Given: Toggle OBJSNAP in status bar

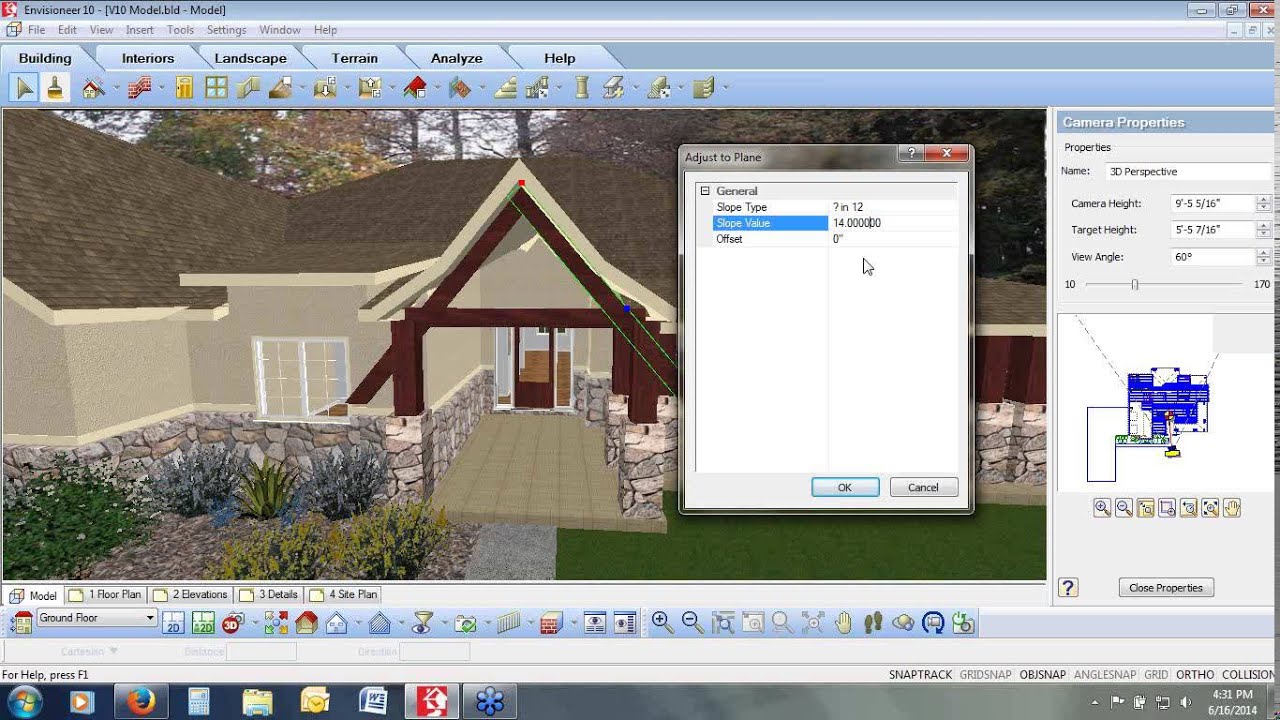Looking at the screenshot, I should [x=1043, y=675].
